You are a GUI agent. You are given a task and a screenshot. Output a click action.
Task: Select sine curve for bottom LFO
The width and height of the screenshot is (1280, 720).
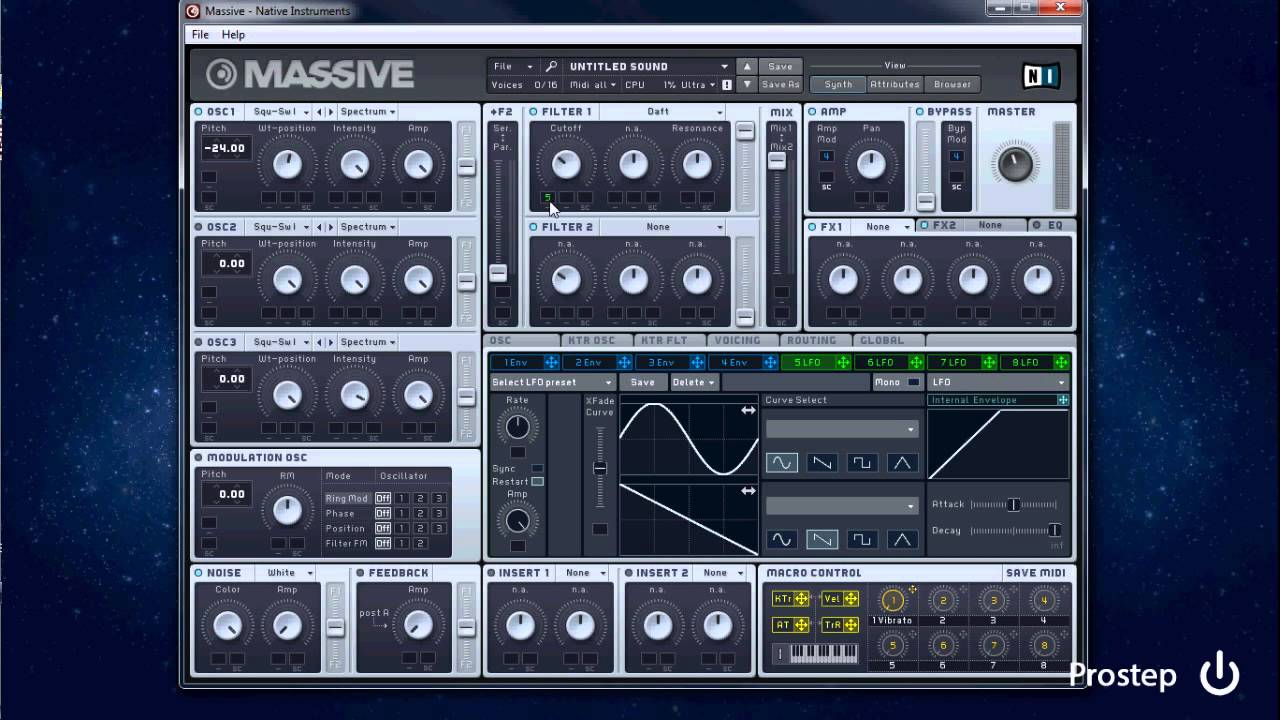click(x=782, y=540)
